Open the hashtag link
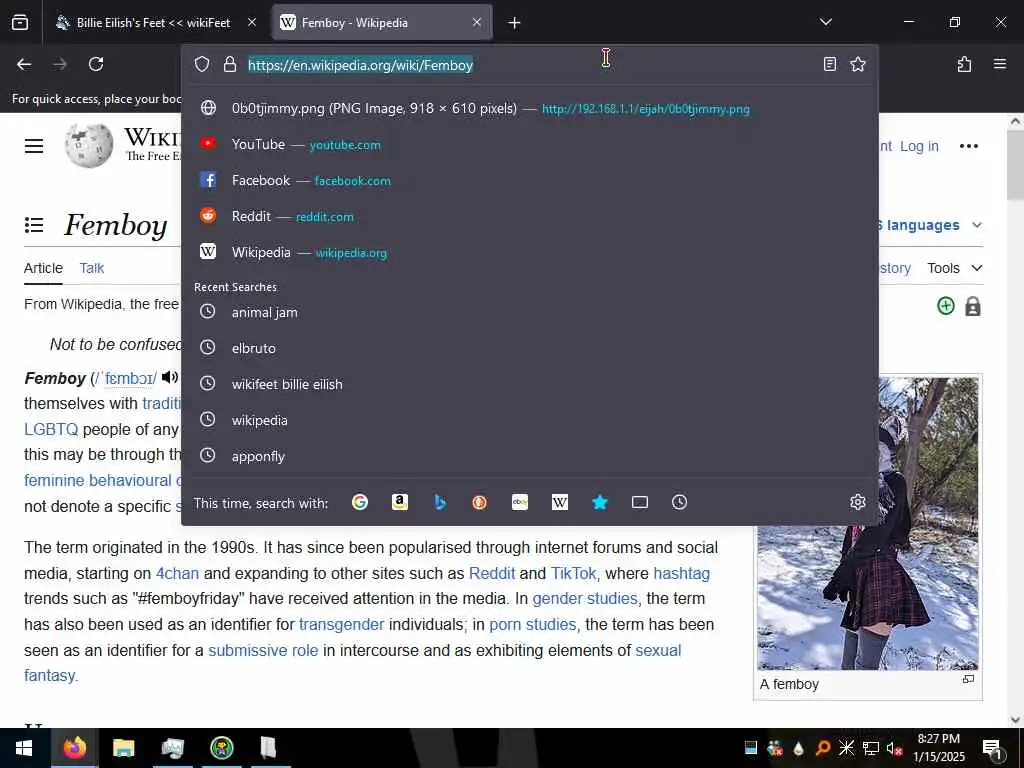 (681, 573)
